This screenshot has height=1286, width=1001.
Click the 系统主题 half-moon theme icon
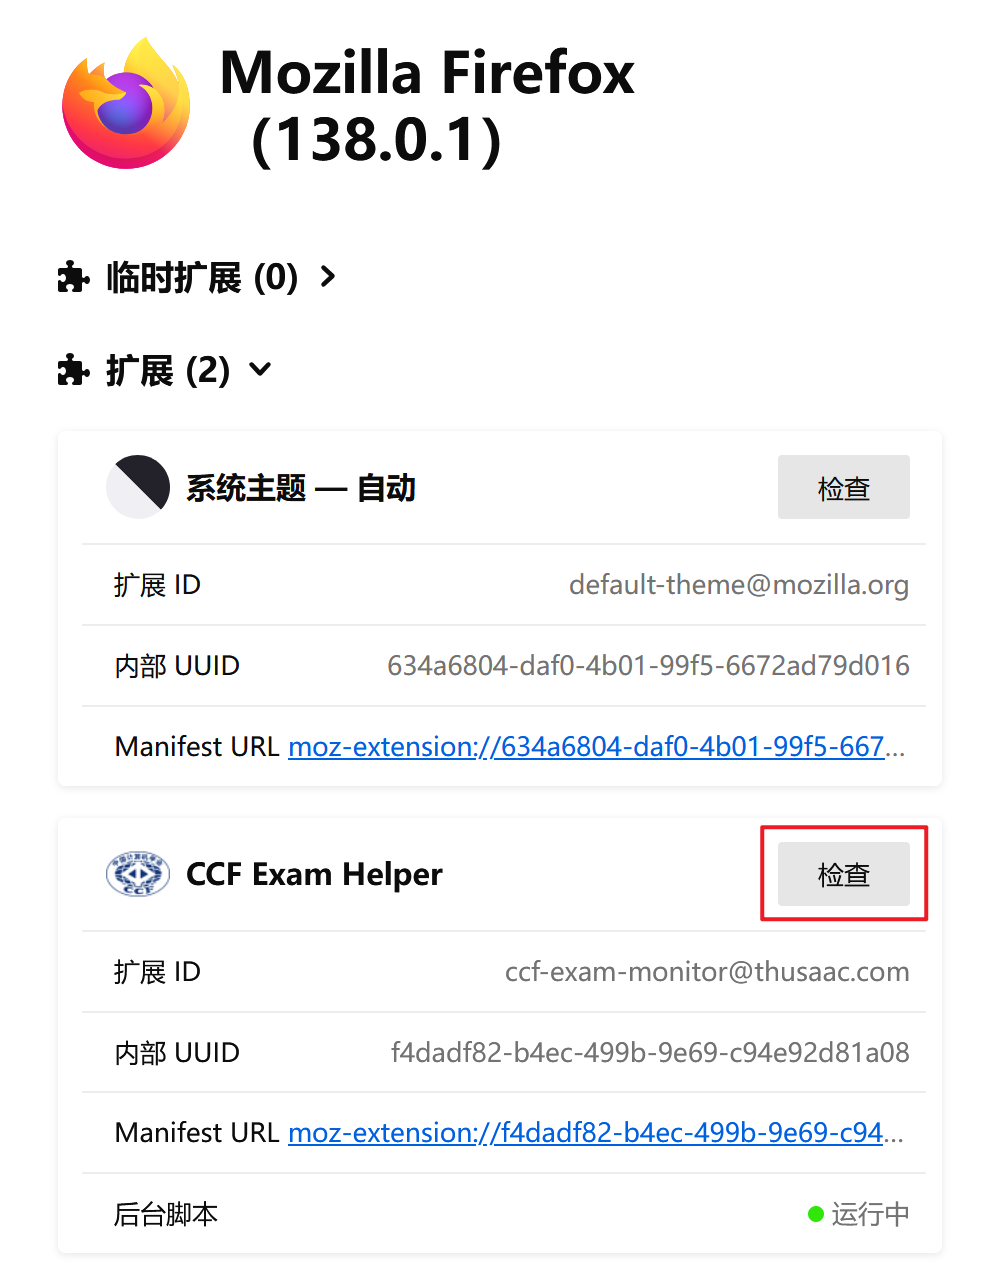[x=138, y=487]
